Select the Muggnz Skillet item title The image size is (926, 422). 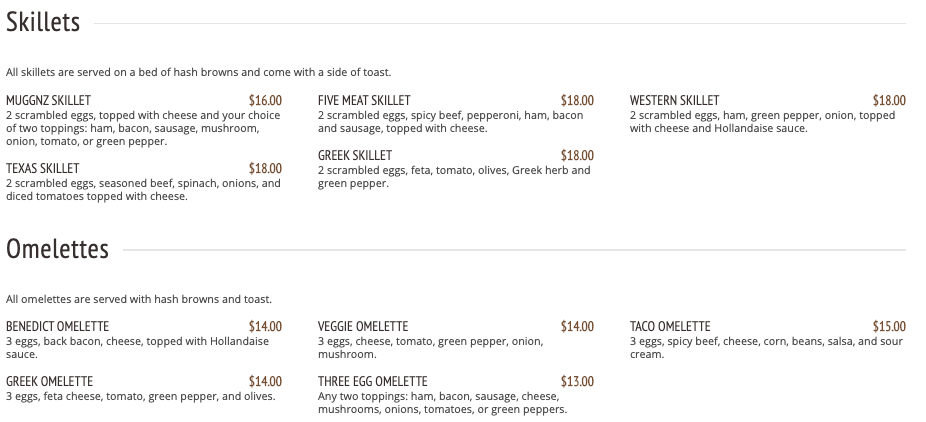click(x=48, y=101)
